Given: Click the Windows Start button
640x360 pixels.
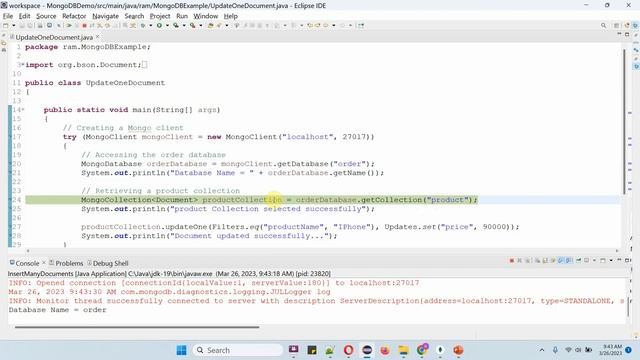Looking at the screenshot, I should [182, 350].
